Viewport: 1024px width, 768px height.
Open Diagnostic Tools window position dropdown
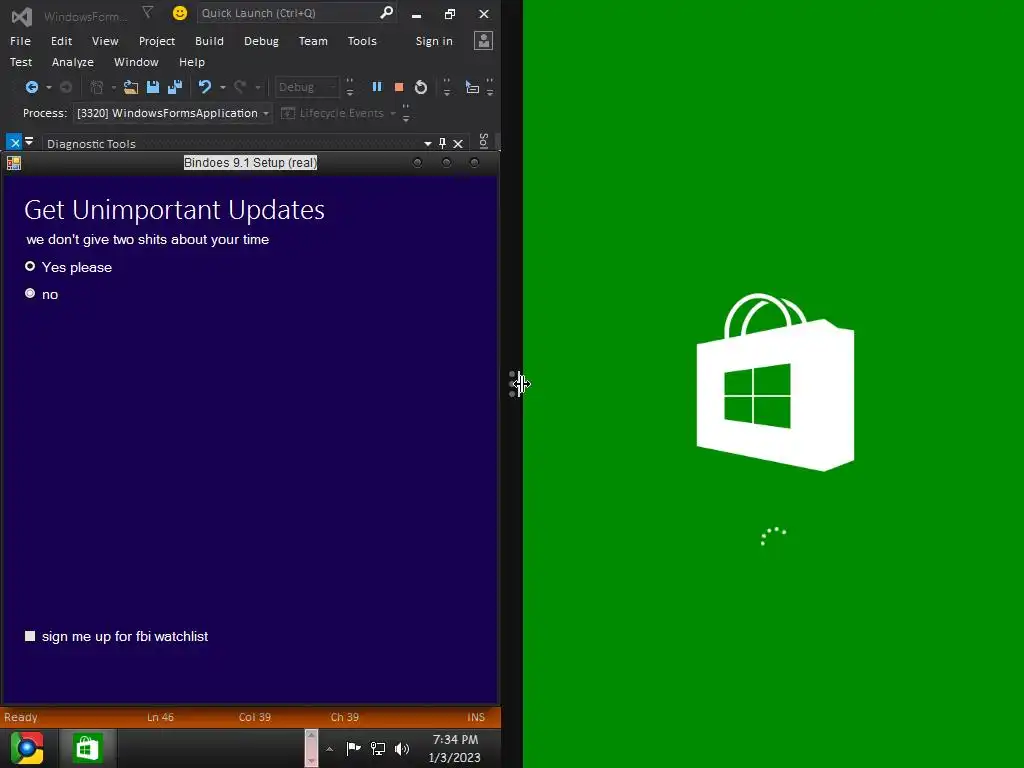(427, 144)
